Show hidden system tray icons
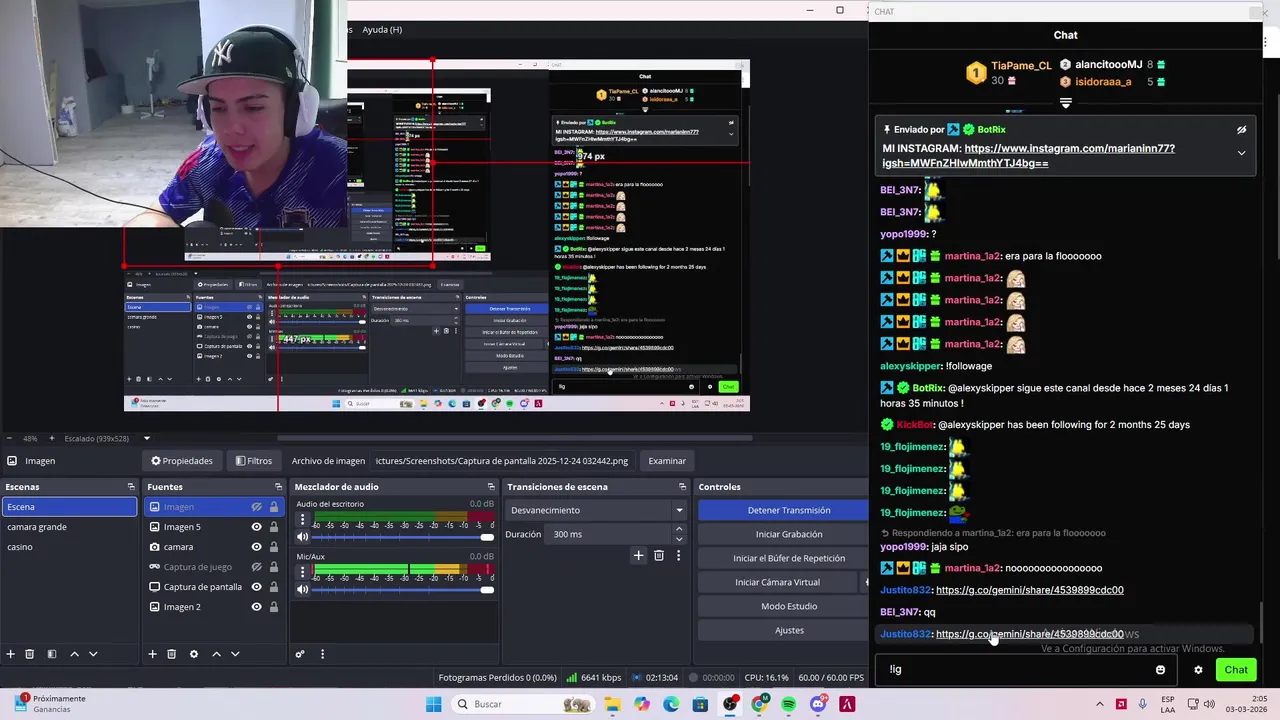This screenshot has height=720, width=1280. click(x=1100, y=704)
